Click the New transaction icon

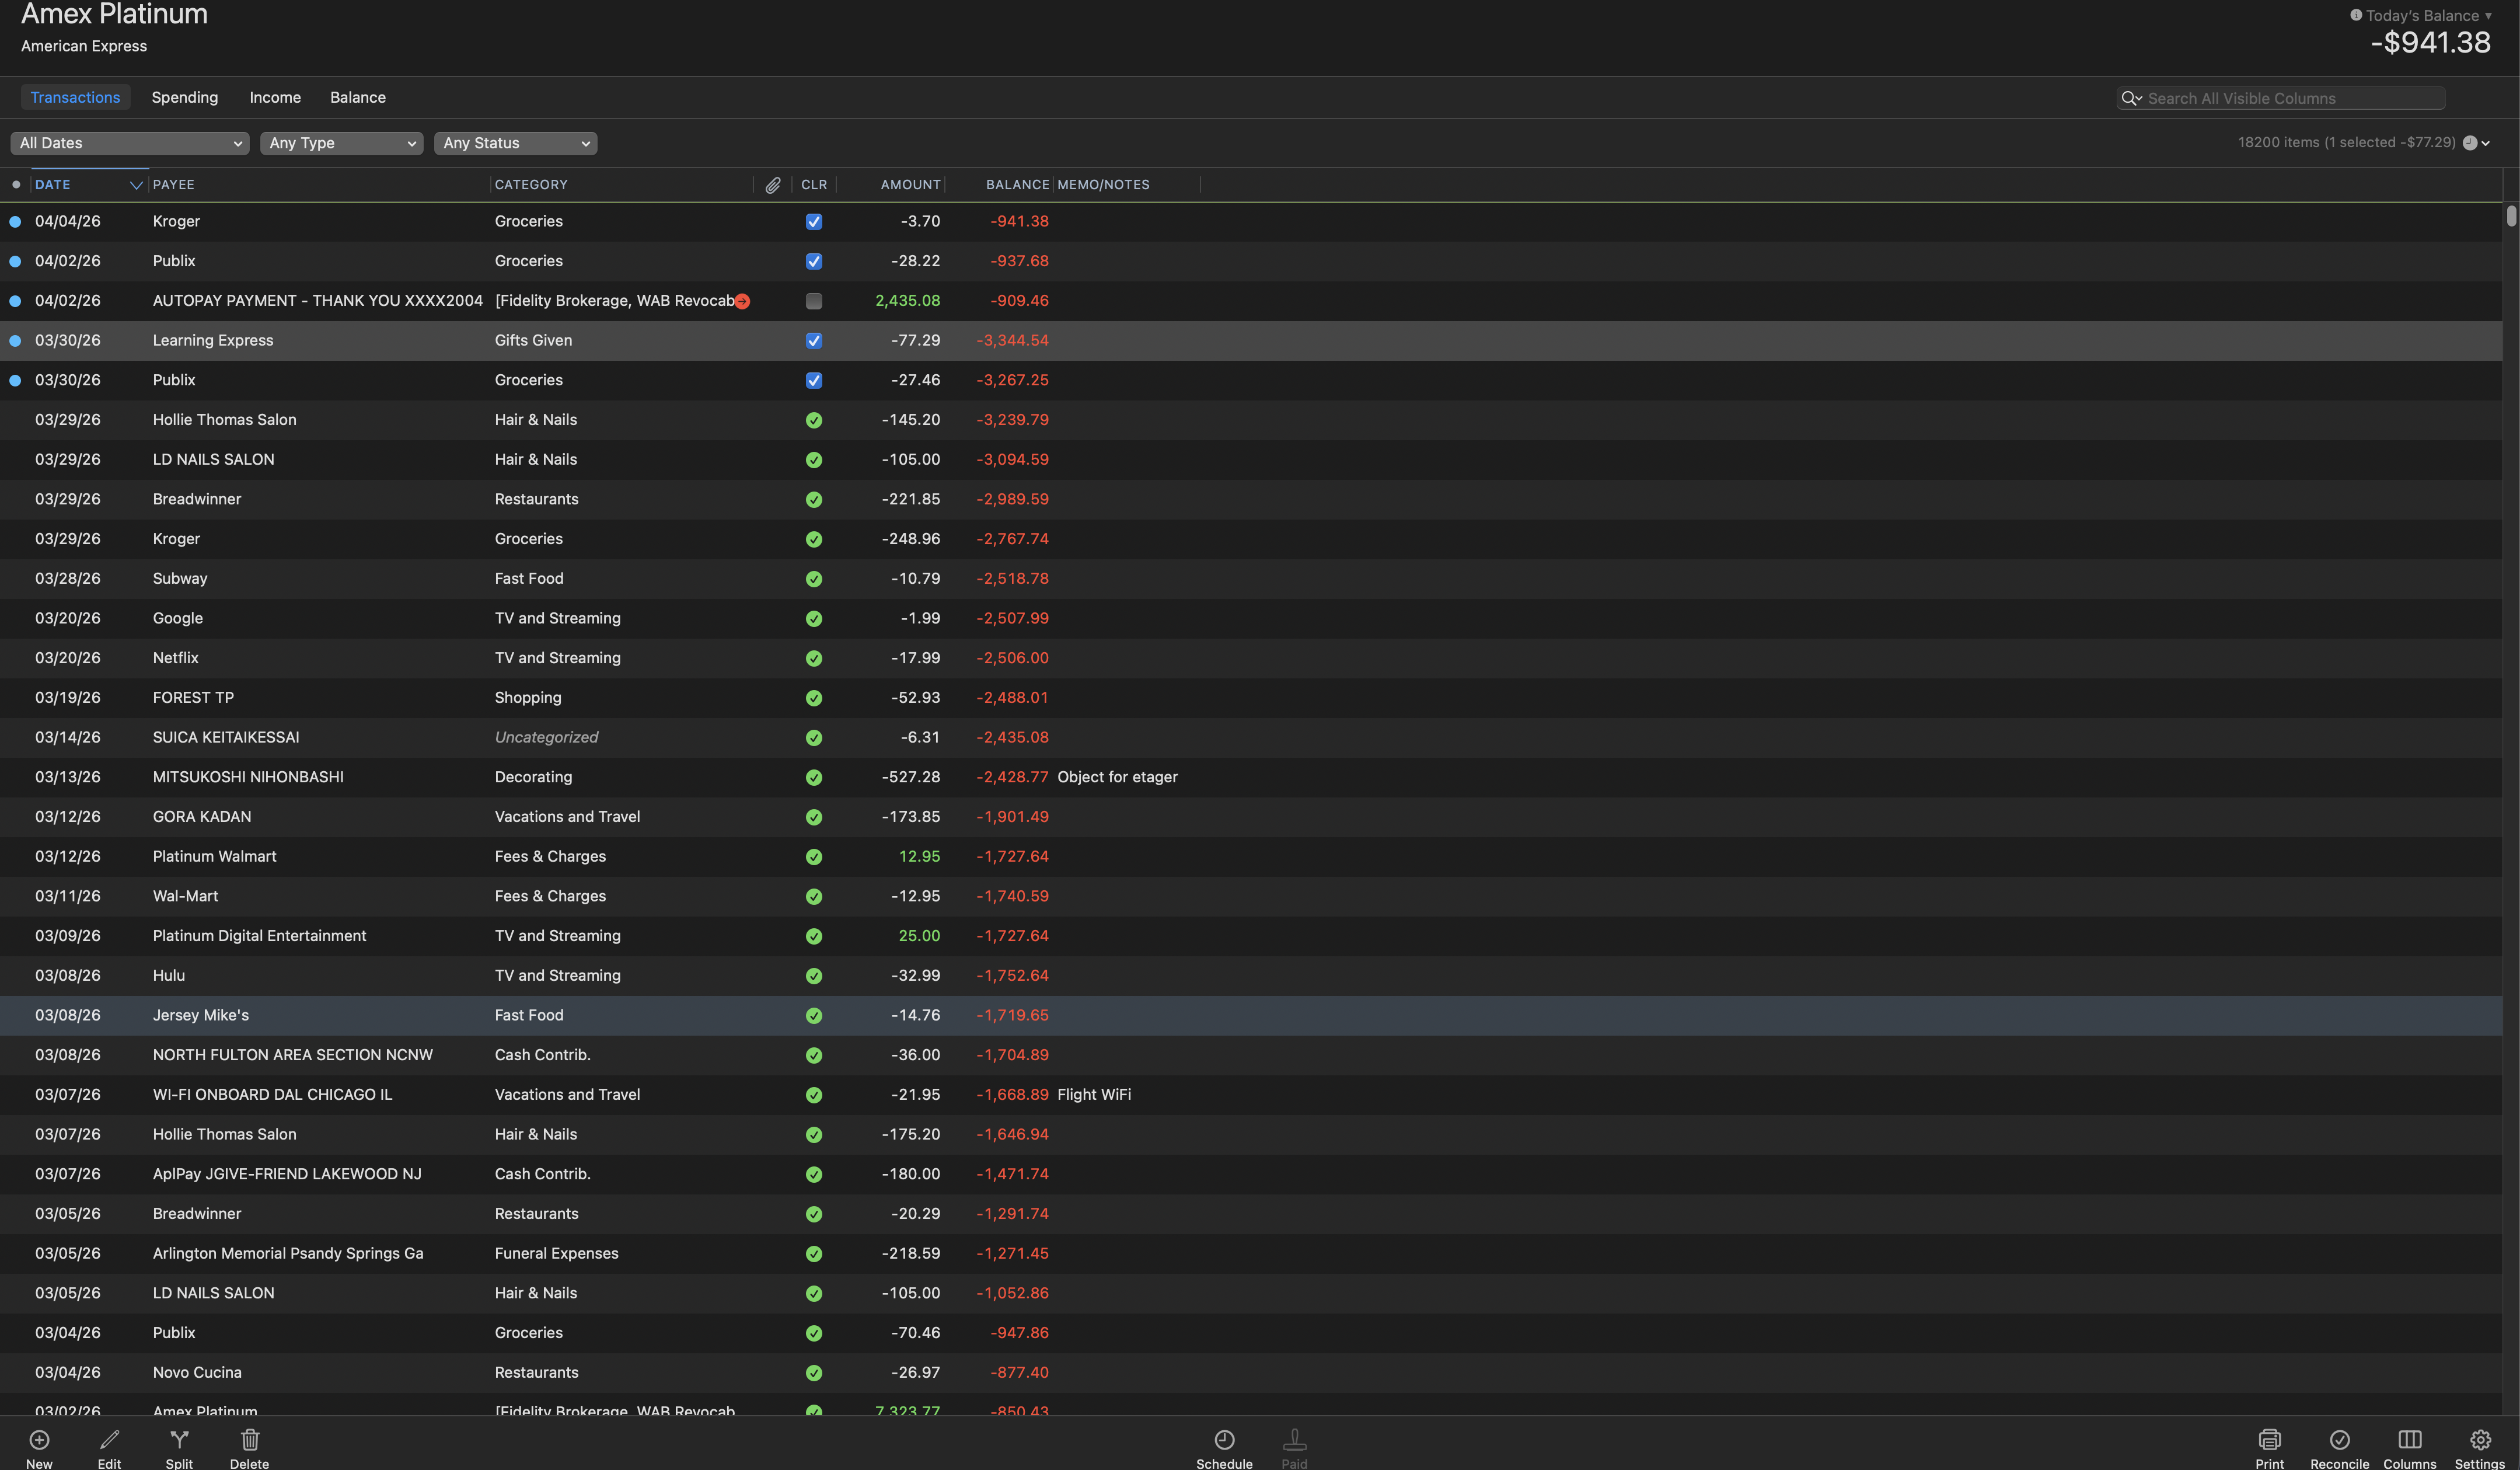coord(39,1439)
